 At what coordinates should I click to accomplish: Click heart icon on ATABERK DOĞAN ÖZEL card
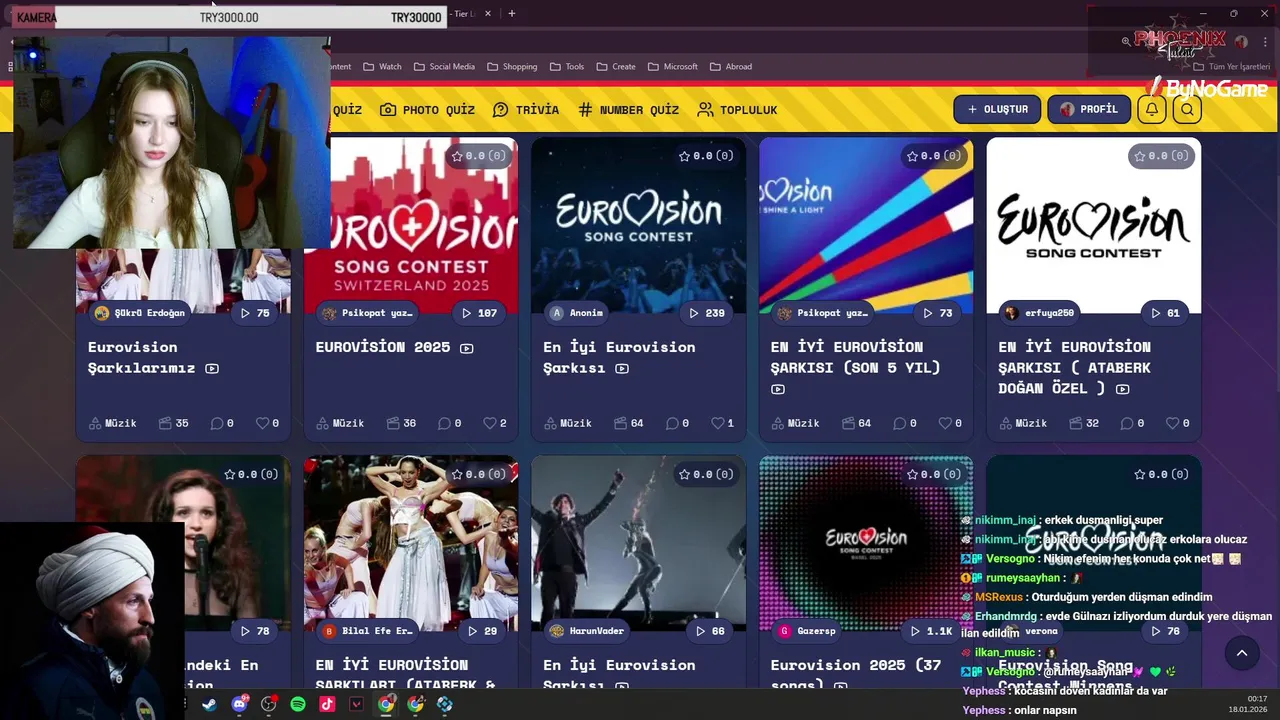point(1173,423)
